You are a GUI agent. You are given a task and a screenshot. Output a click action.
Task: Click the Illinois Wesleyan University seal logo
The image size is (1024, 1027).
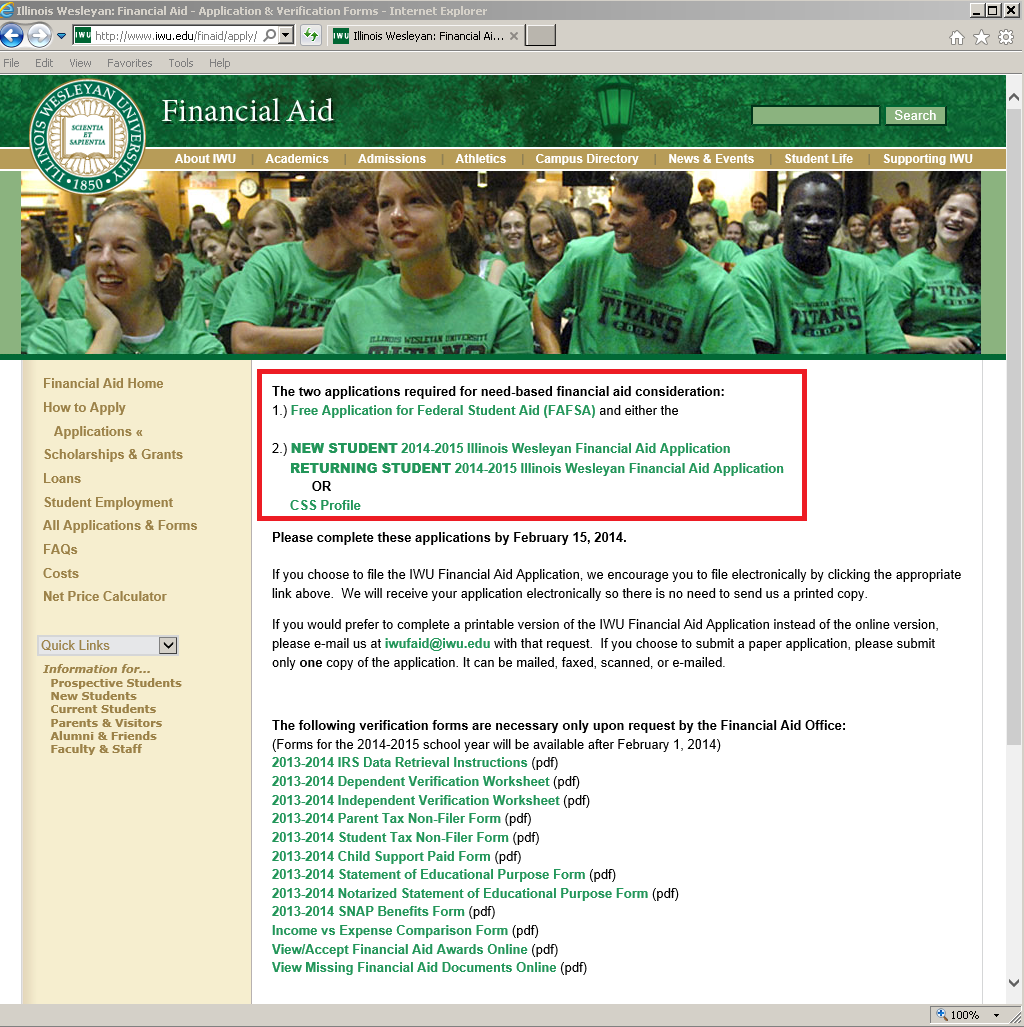87,136
